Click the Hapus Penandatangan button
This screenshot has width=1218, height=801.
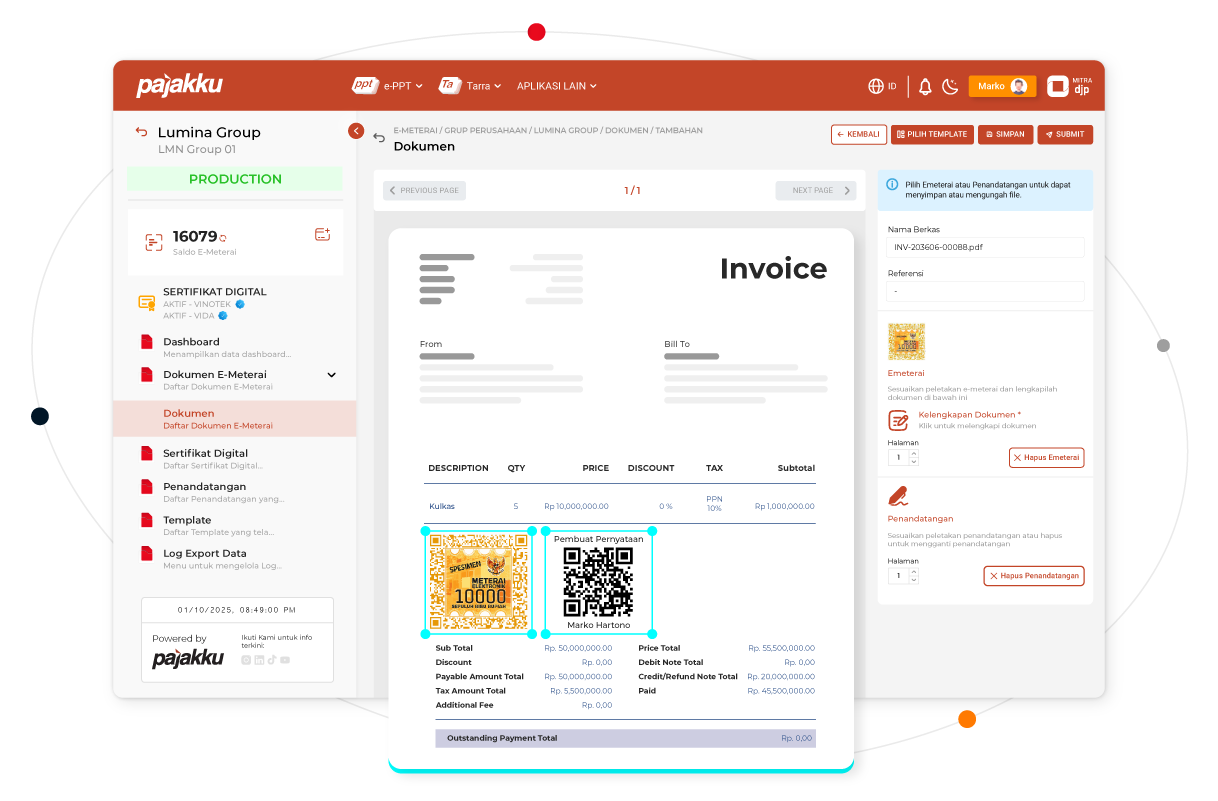point(1034,576)
